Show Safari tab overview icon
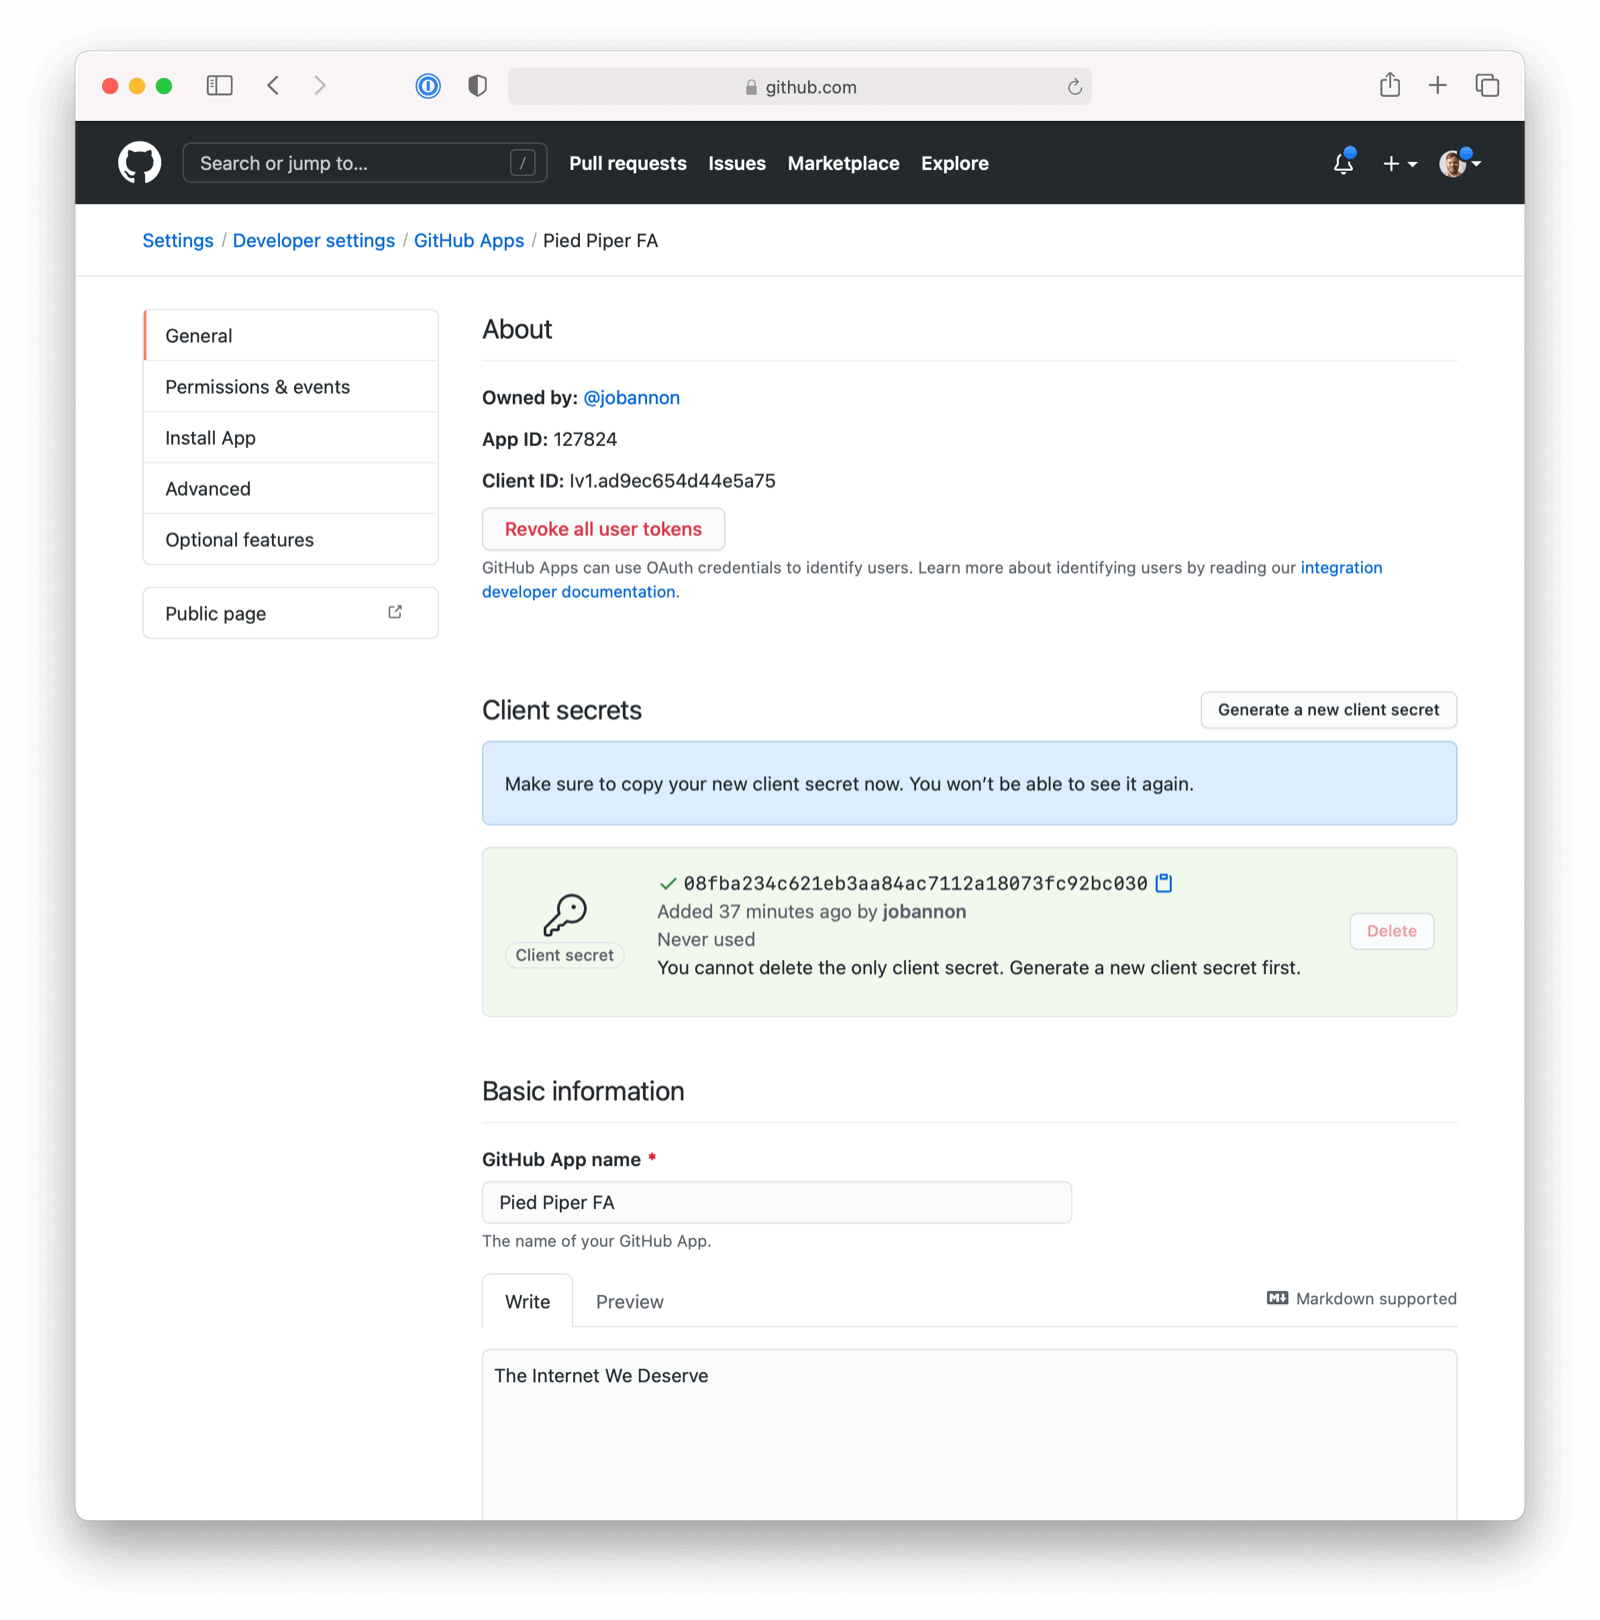 point(1487,86)
